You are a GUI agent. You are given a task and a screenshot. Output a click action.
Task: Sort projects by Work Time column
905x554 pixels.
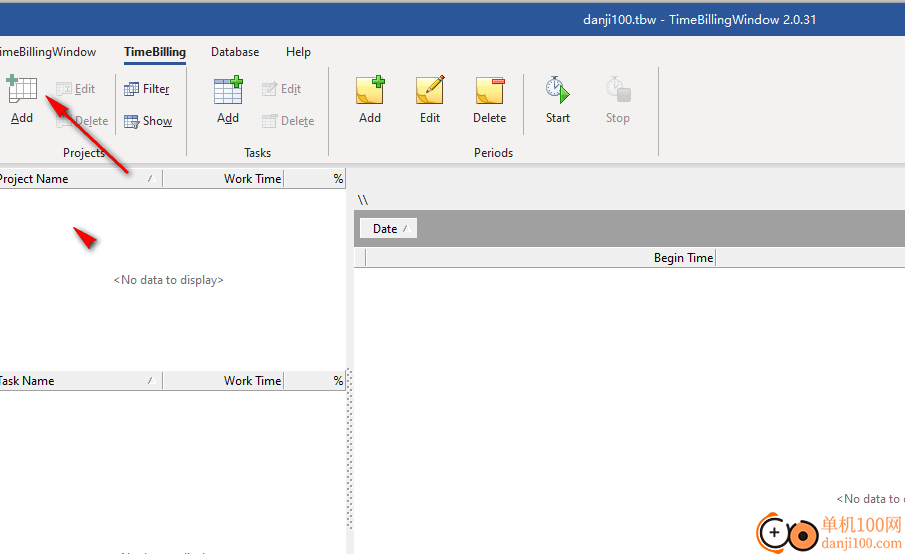(223, 179)
